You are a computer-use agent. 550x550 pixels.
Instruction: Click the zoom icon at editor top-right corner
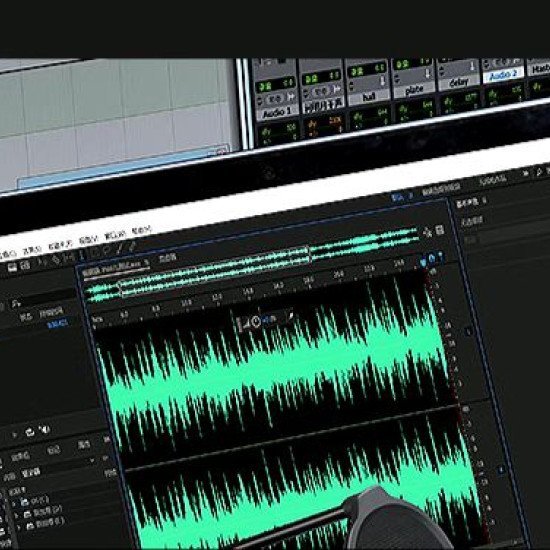pos(428,232)
